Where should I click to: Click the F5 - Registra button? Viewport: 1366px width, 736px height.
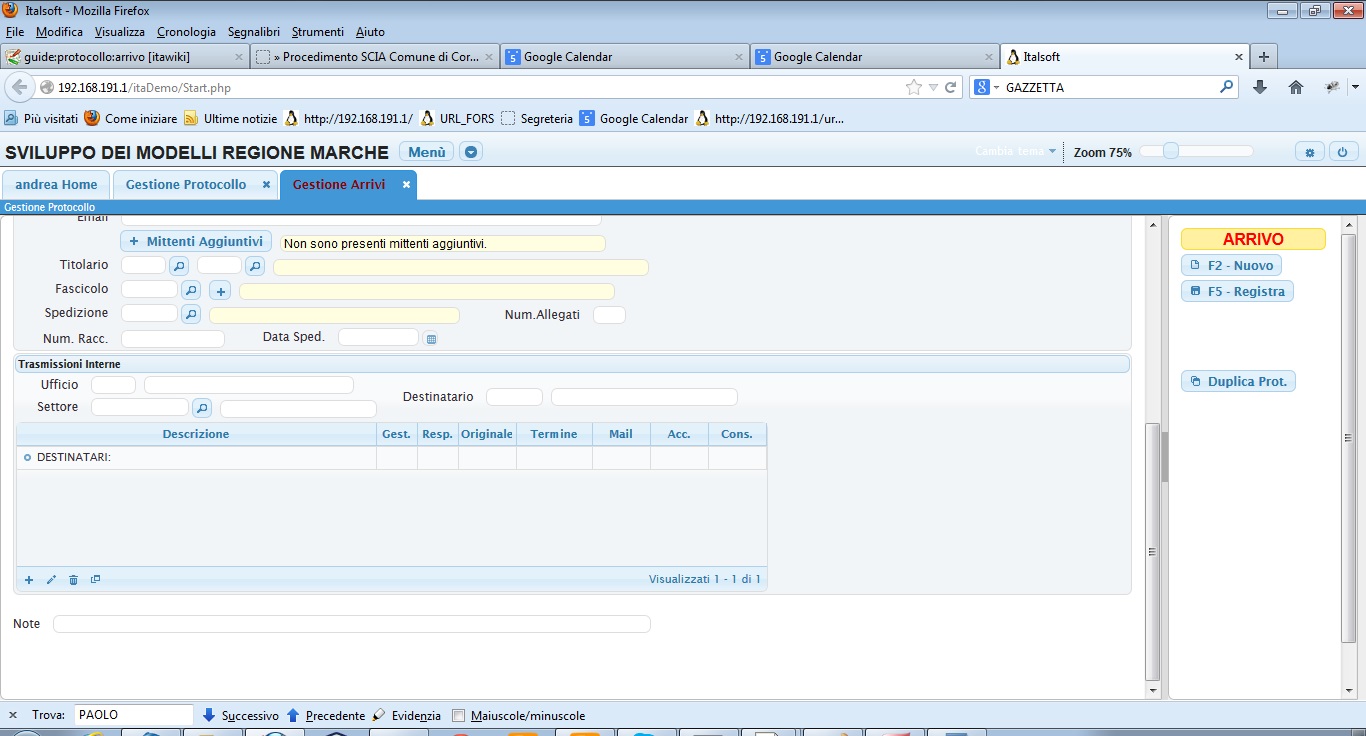pos(1237,292)
